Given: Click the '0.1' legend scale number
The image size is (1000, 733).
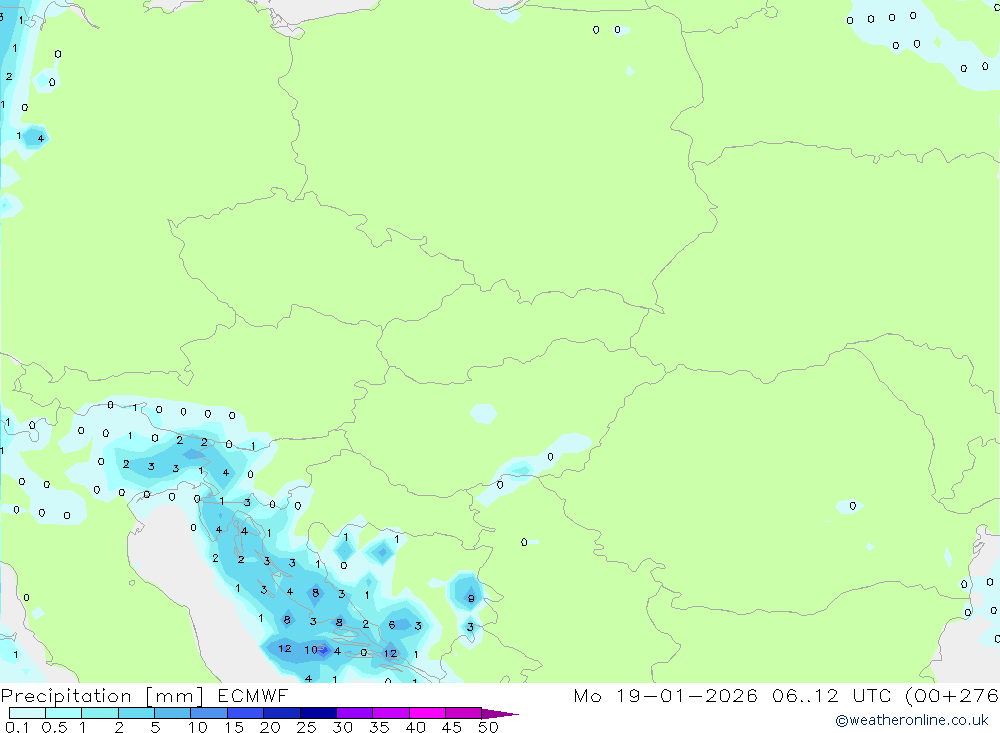Looking at the screenshot, I should pyautogui.click(x=17, y=727).
